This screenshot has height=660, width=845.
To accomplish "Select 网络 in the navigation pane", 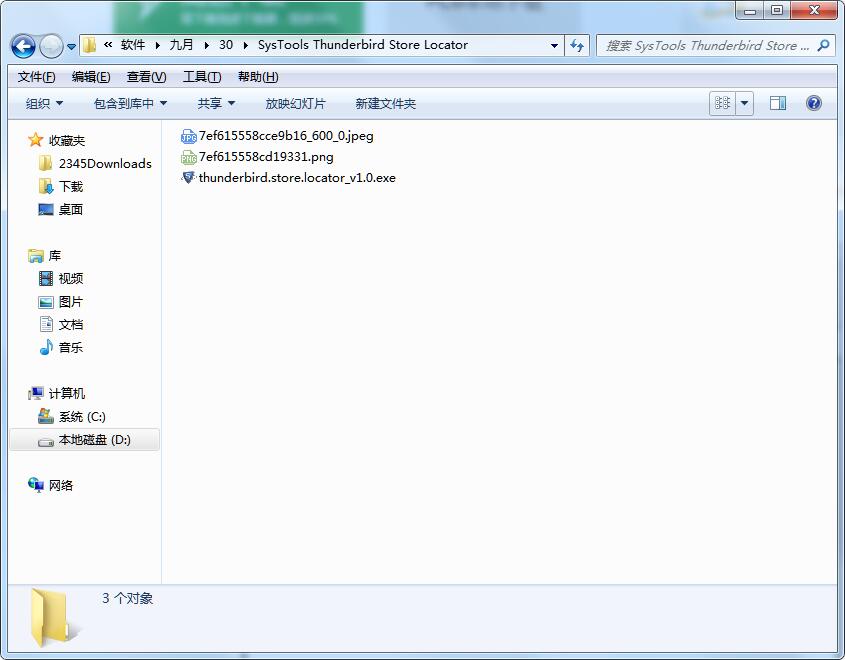I will pyautogui.click(x=61, y=485).
